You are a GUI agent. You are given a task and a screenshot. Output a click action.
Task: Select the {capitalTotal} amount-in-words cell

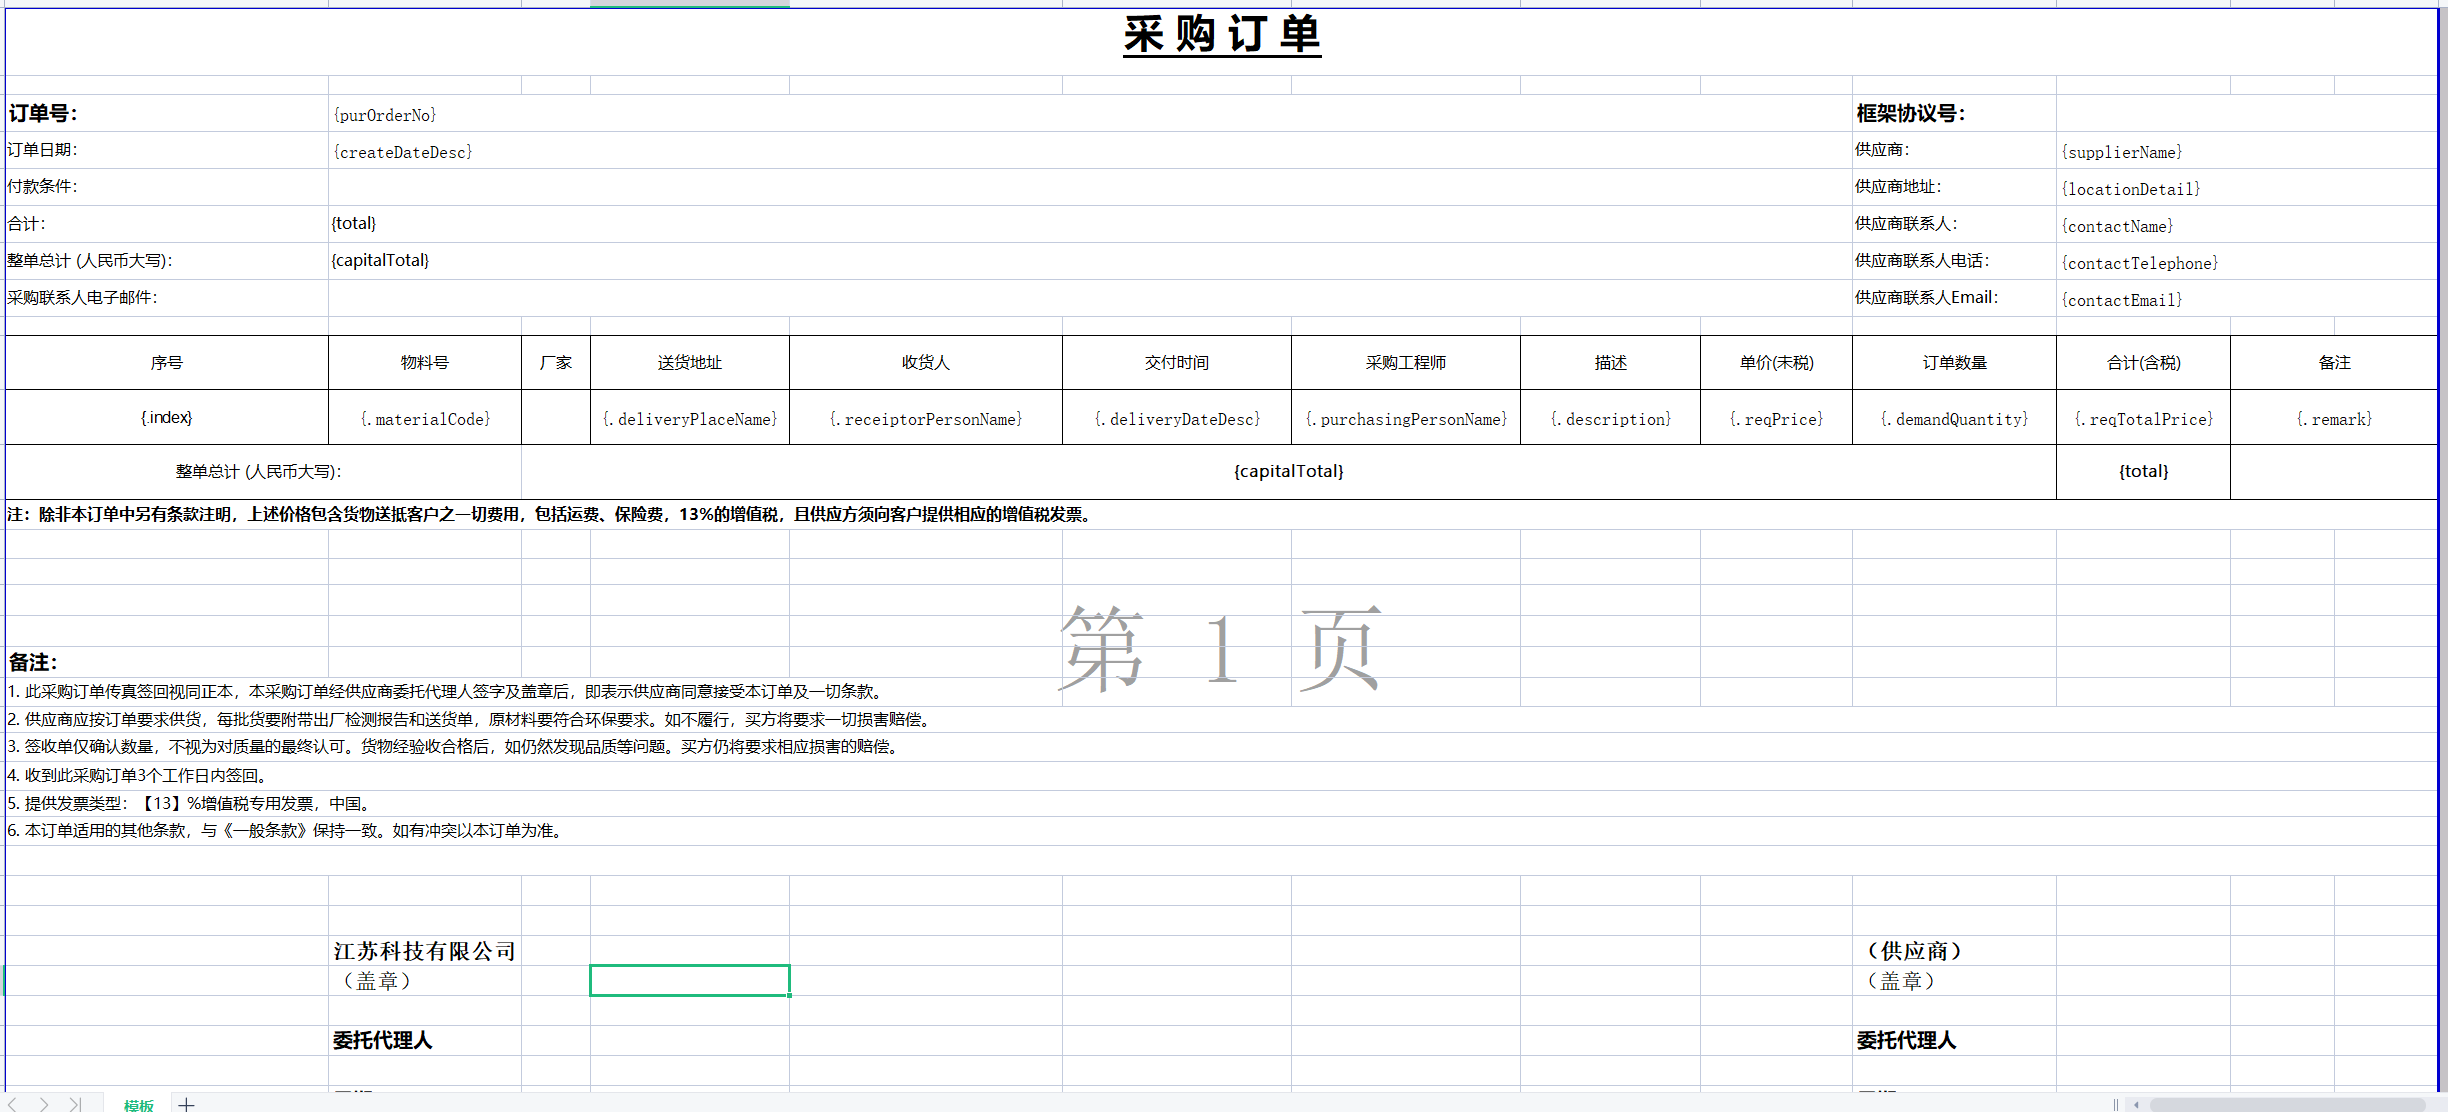pos(1288,470)
